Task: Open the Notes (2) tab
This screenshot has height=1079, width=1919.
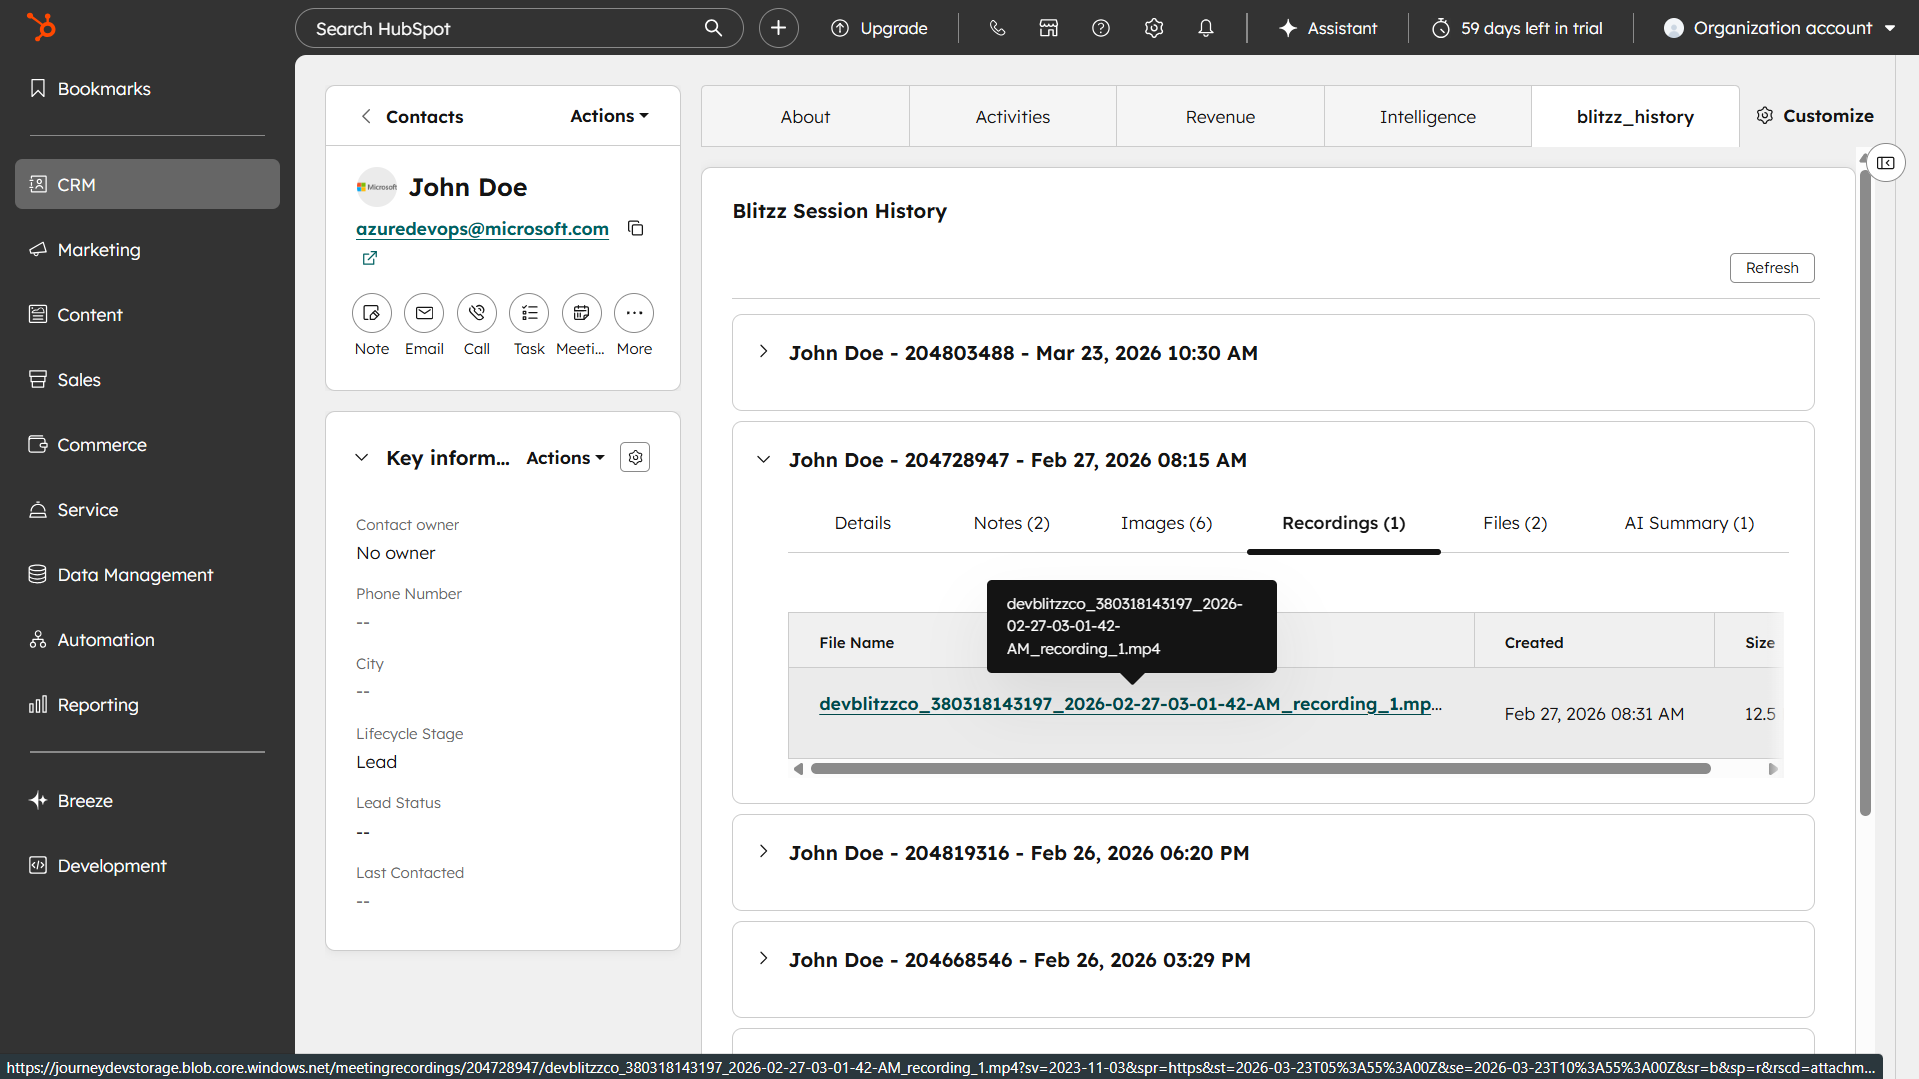Action: (1012, 523)
